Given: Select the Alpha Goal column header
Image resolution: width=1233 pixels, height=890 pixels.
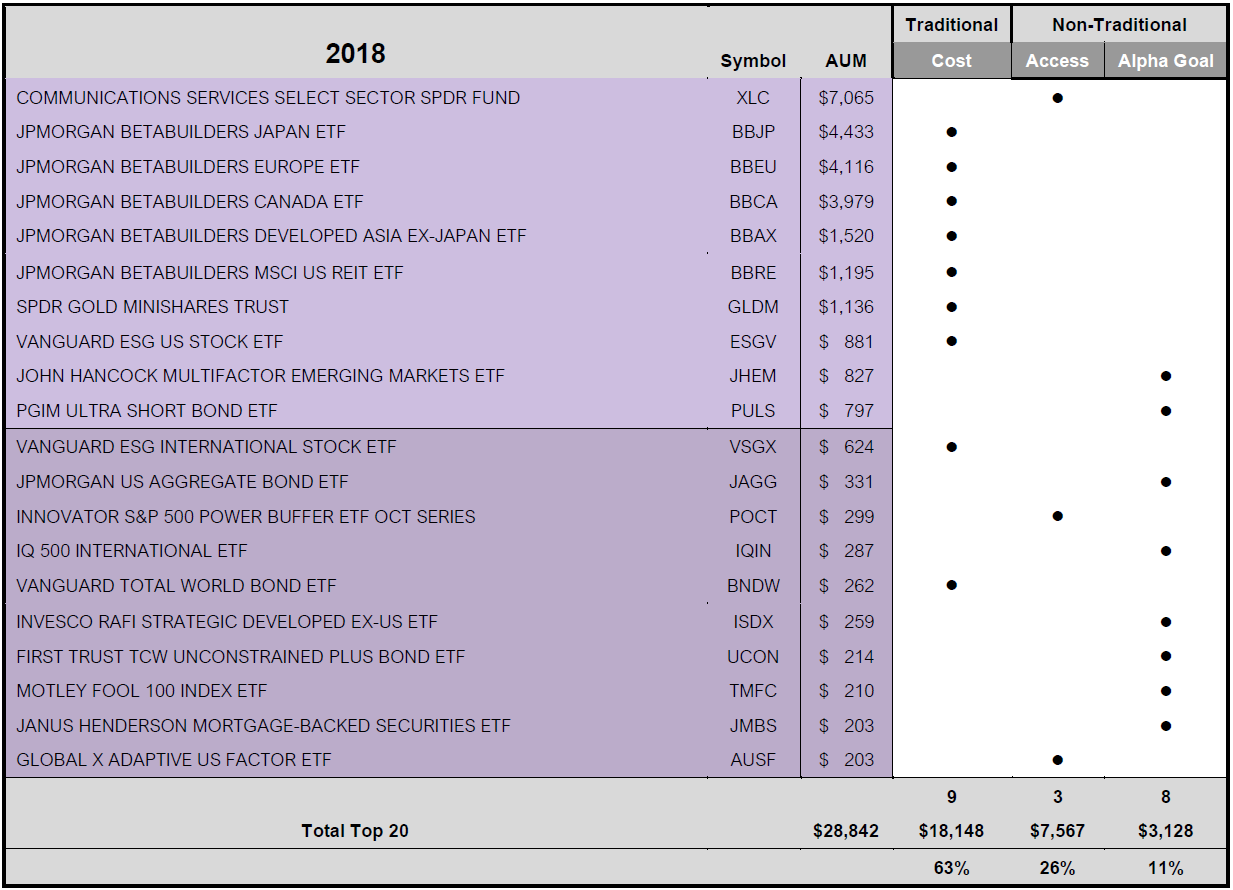Looking at the screenshot, I should click(x=1166, y=61).
